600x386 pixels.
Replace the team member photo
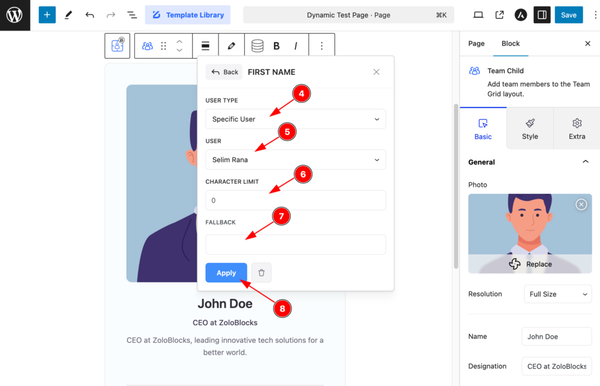coord(530,264)
